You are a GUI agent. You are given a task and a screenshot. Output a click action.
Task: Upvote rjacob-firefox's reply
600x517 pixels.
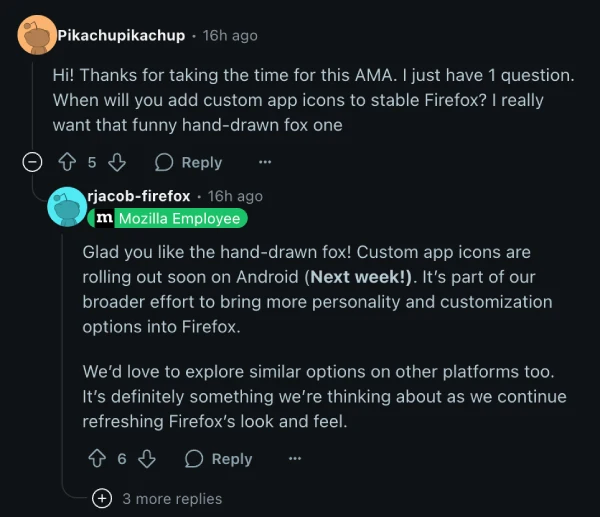click(x=97, y=458)
